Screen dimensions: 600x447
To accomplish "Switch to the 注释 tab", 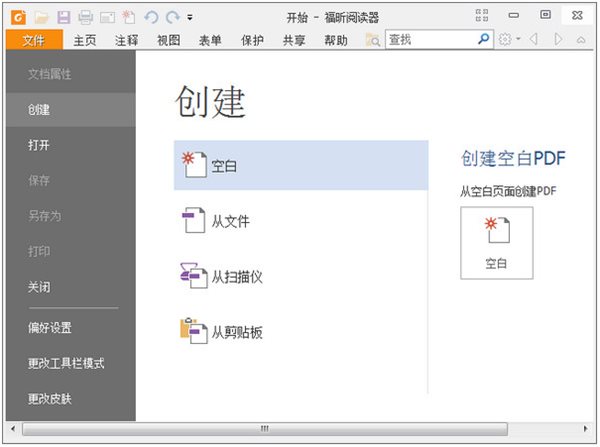I will click(x=127, y=40).
